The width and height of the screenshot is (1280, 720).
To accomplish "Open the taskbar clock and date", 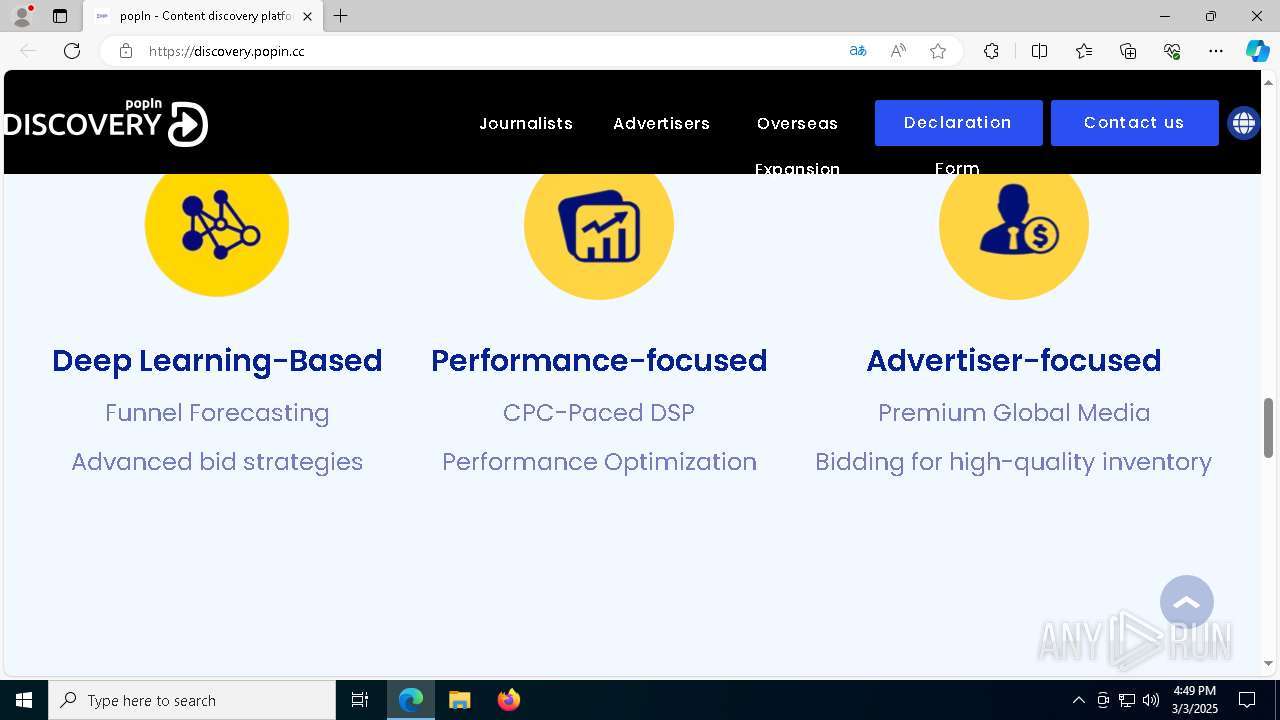I will [x=1195, y=700].
